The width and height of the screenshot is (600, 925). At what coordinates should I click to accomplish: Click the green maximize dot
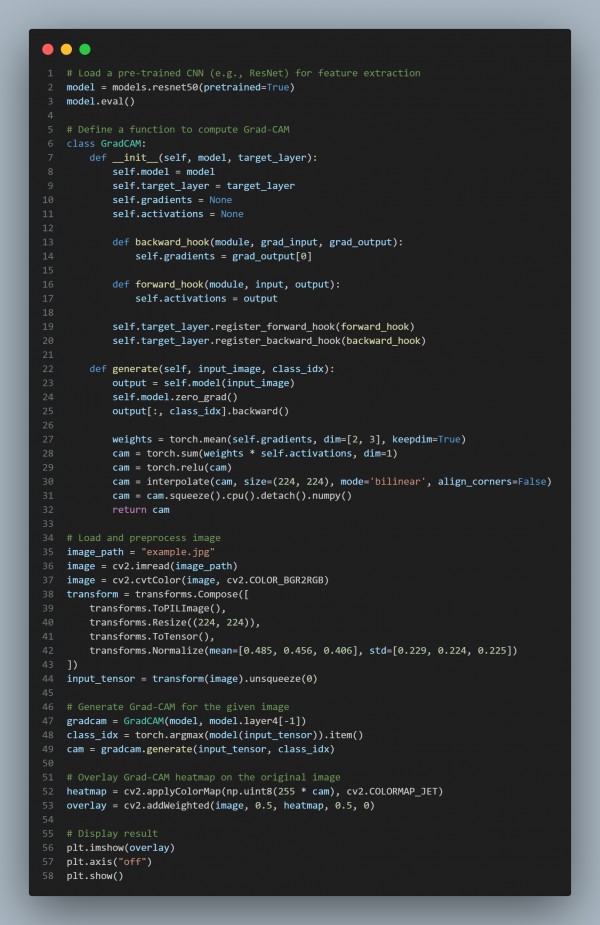pos(85,50)
